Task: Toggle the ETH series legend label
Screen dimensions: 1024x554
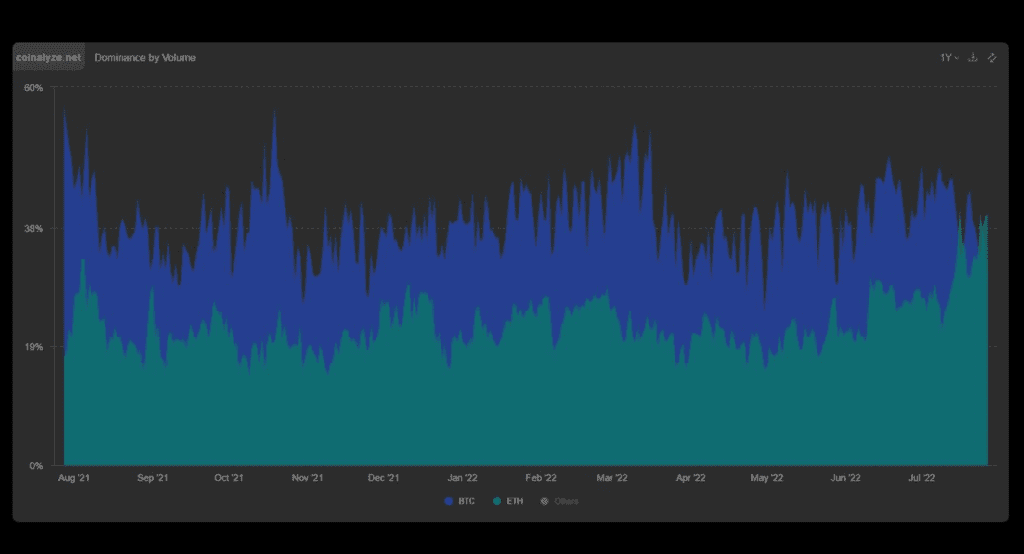Action: coord(514,501)
